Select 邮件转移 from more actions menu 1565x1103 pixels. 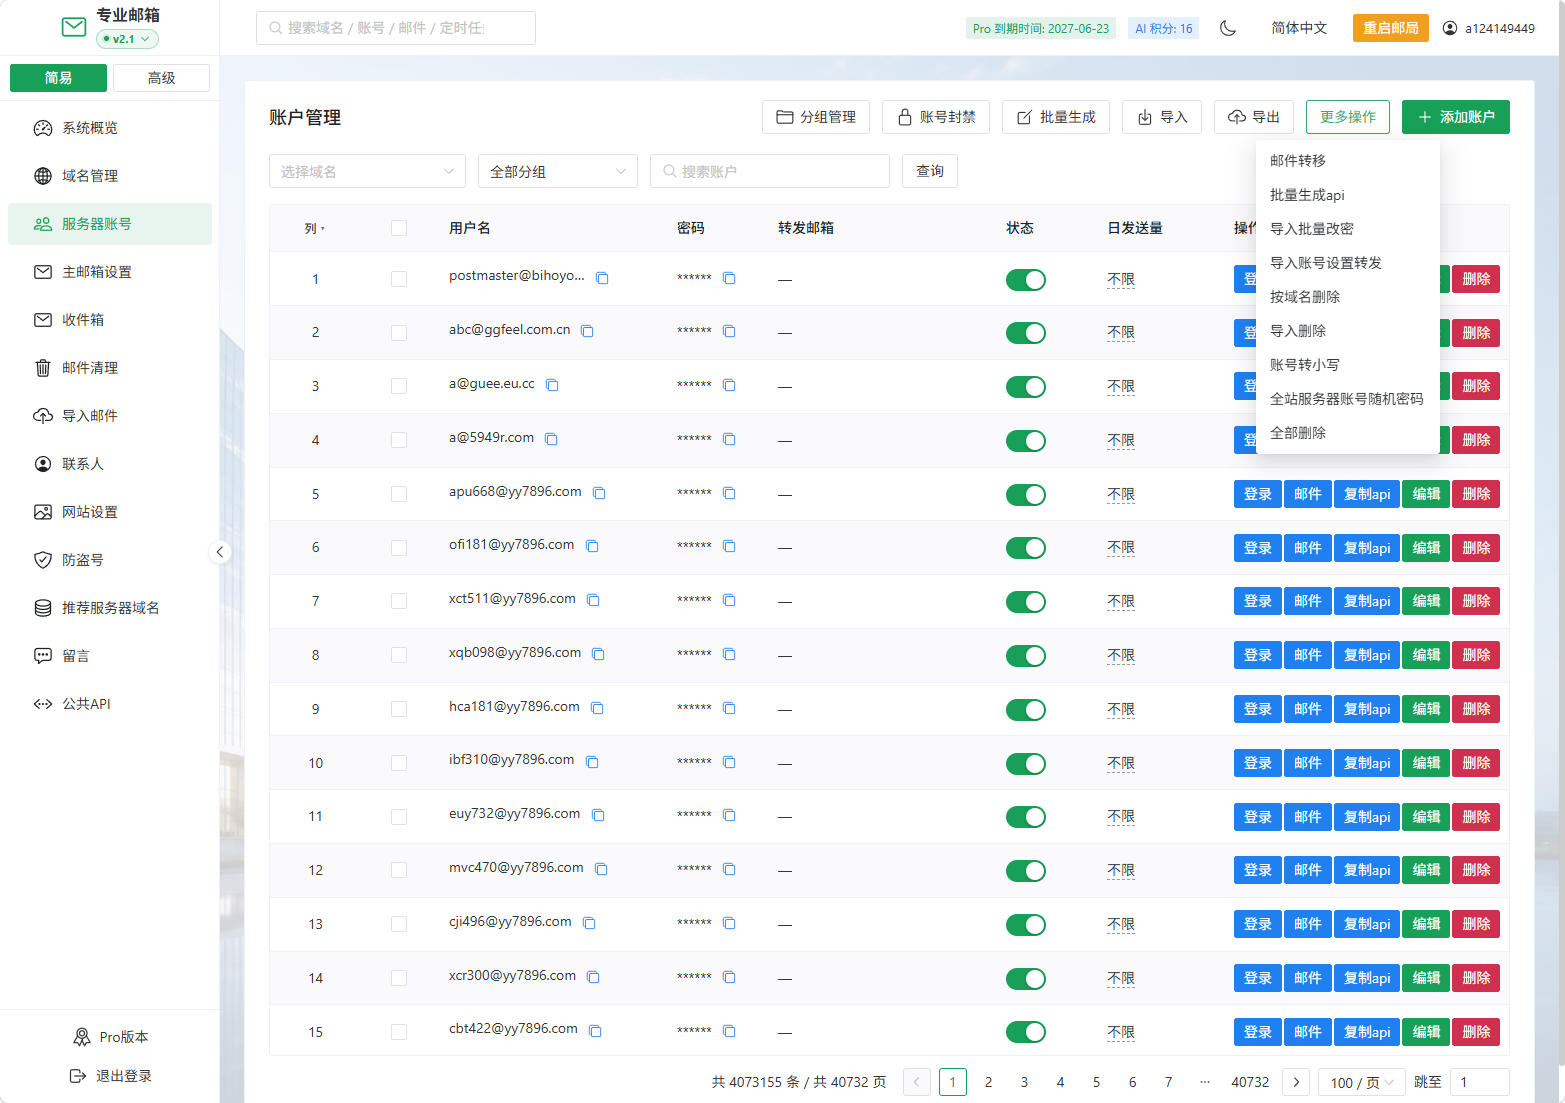coord(1347,161)
